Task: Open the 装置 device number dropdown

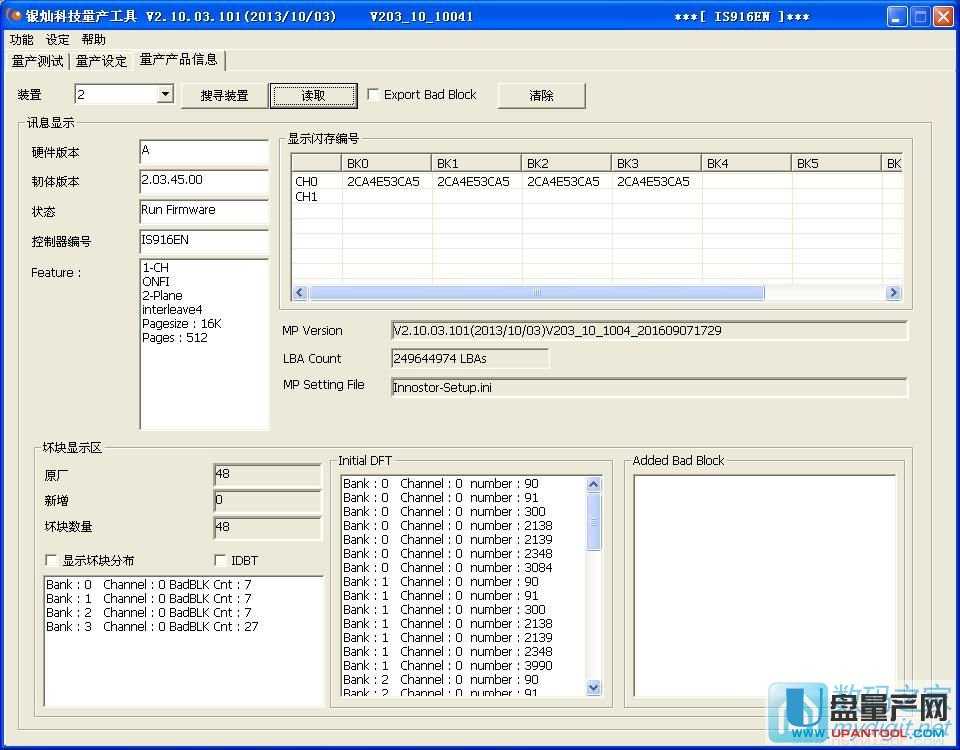Action: pos(165,95)
